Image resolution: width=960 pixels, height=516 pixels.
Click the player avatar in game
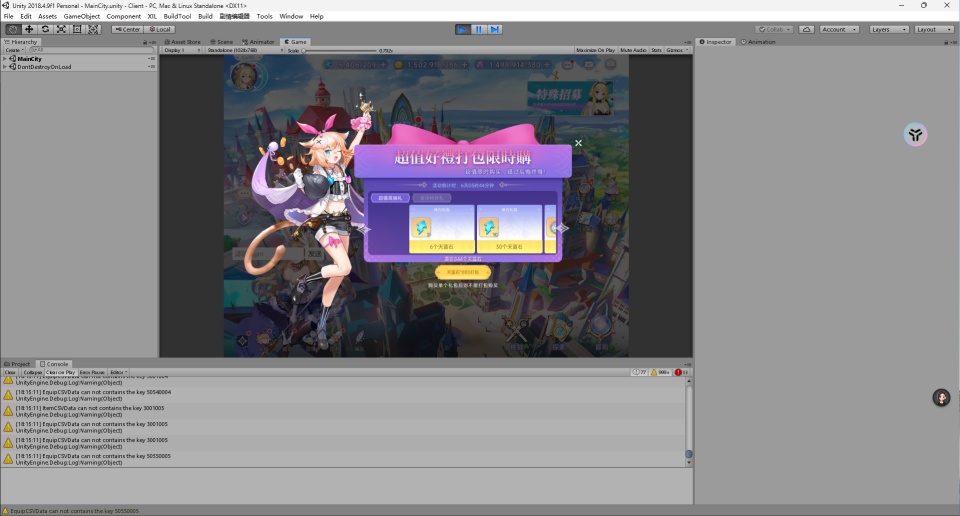coord(246,76)
